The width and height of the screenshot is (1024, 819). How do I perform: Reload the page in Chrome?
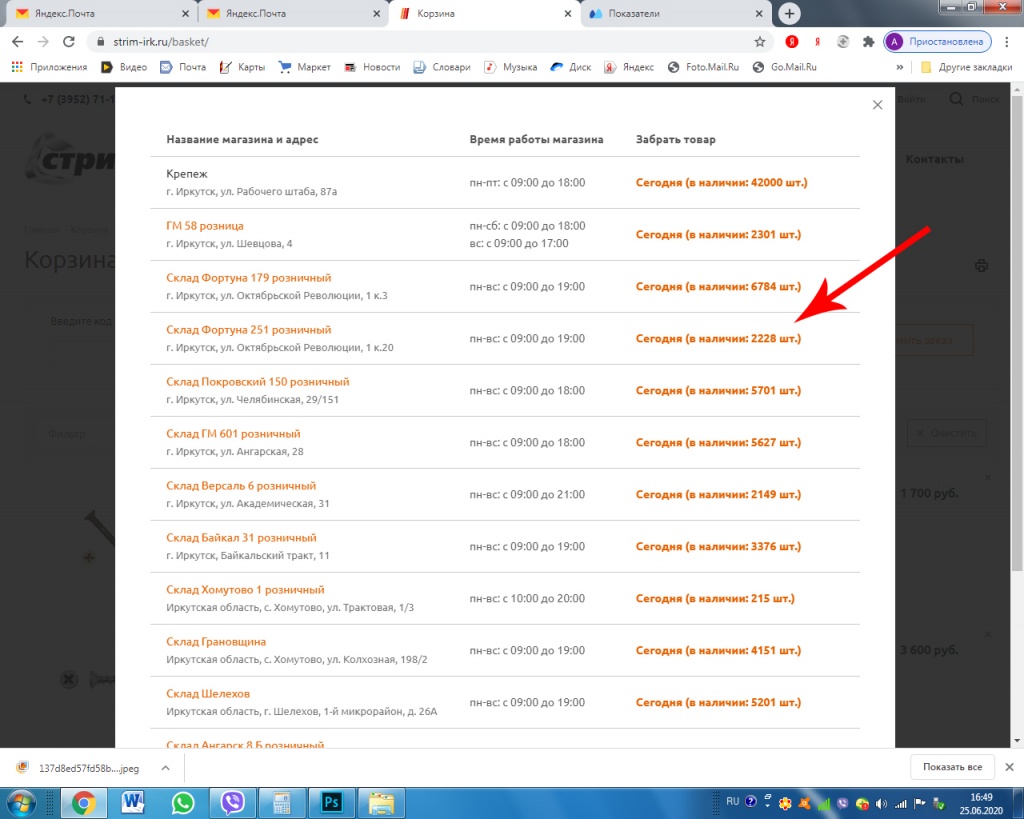click(69, 42)
